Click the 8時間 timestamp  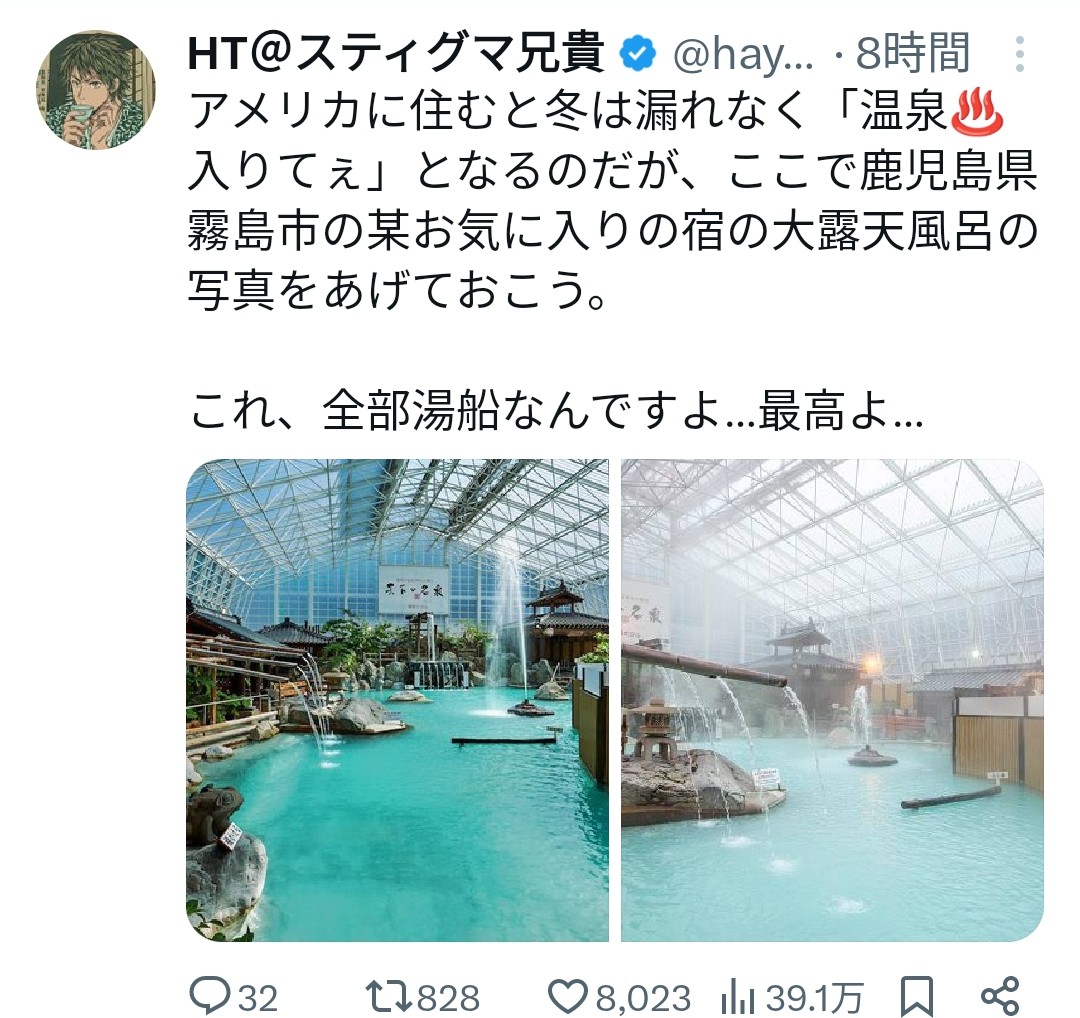click(x=913, y=53)
